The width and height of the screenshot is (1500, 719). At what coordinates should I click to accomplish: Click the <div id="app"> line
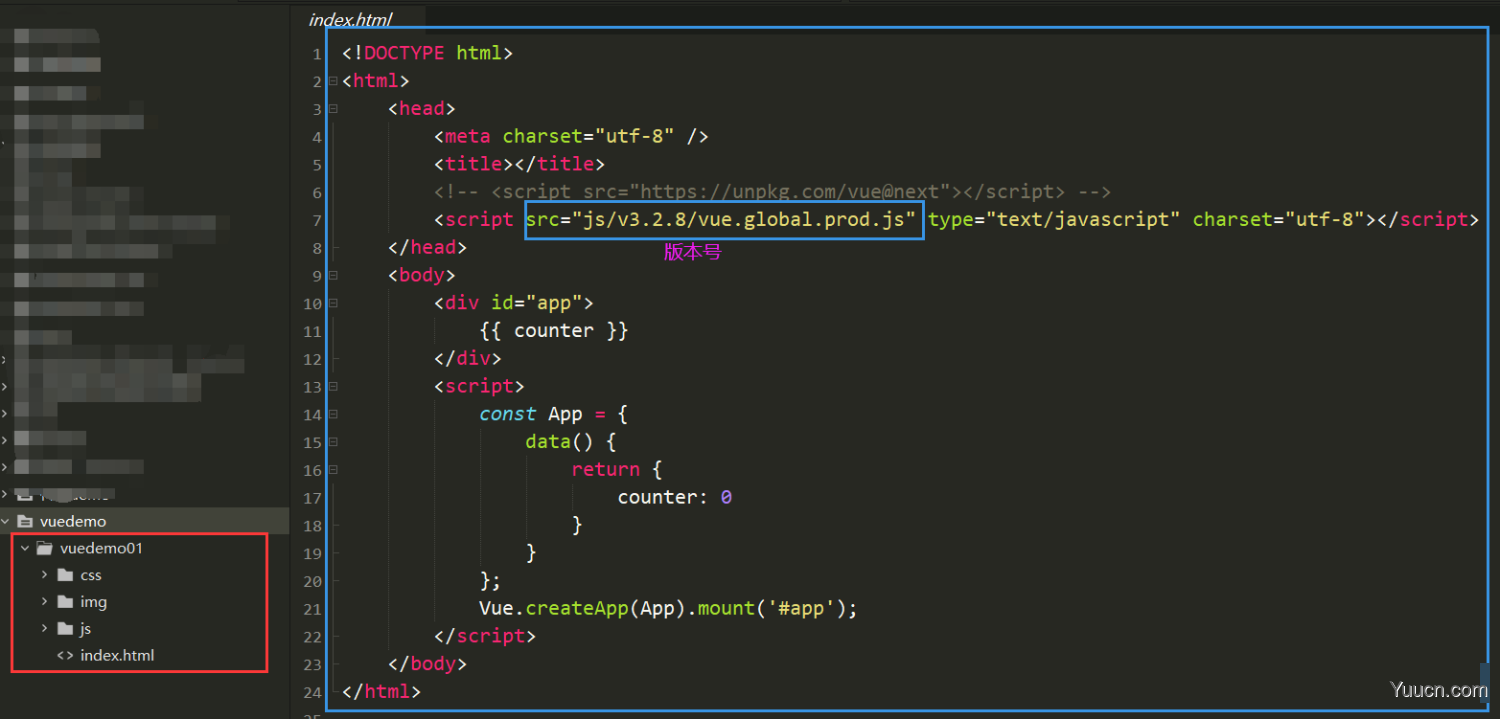point(513,303)
